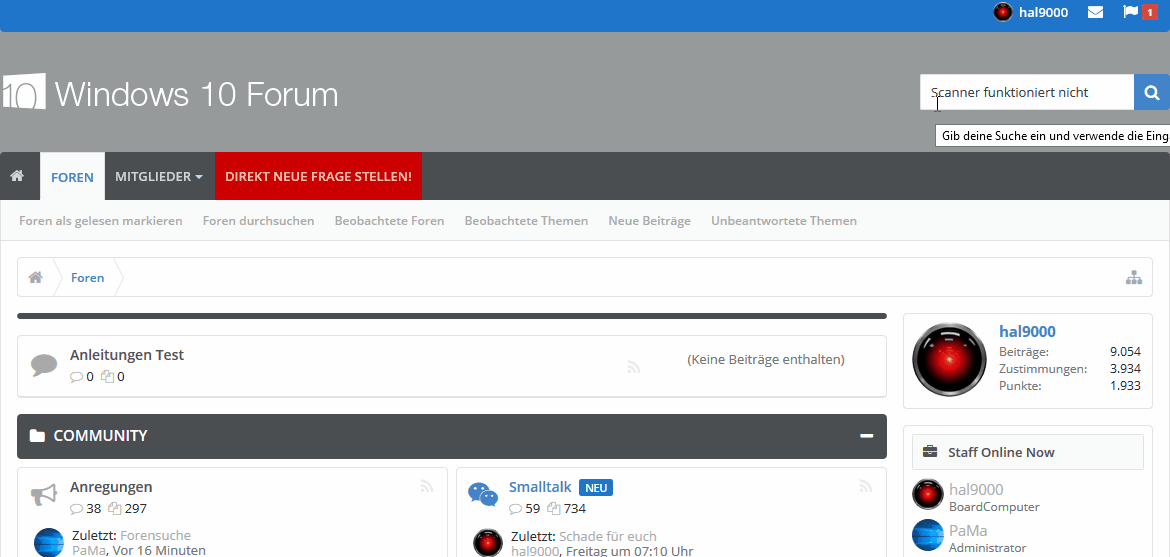The image size is (1170, 557).
Task: Click Foren als gelesen markieren
Action: [x=101, y=221]
